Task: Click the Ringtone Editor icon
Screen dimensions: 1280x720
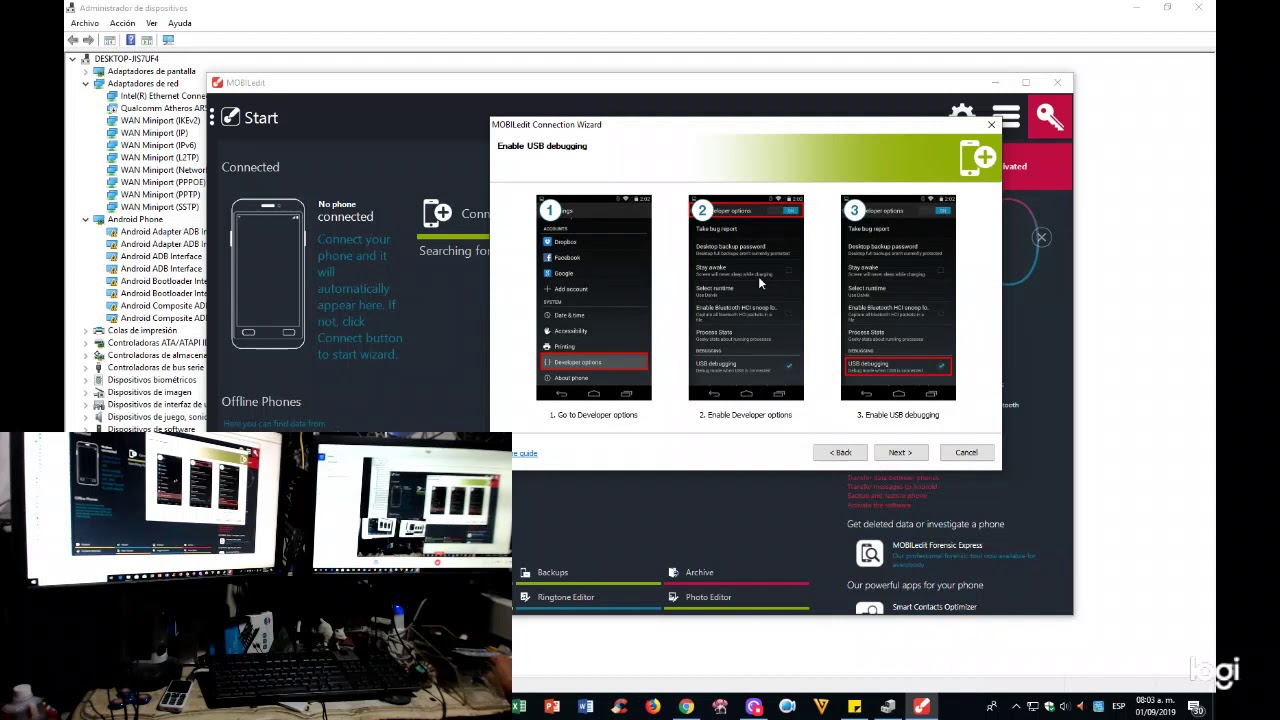Action: click(526, 597)
